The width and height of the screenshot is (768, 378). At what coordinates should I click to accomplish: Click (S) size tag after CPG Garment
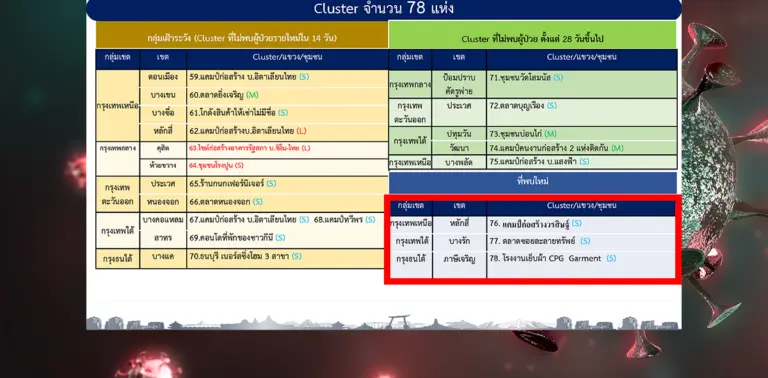point(611,258)
